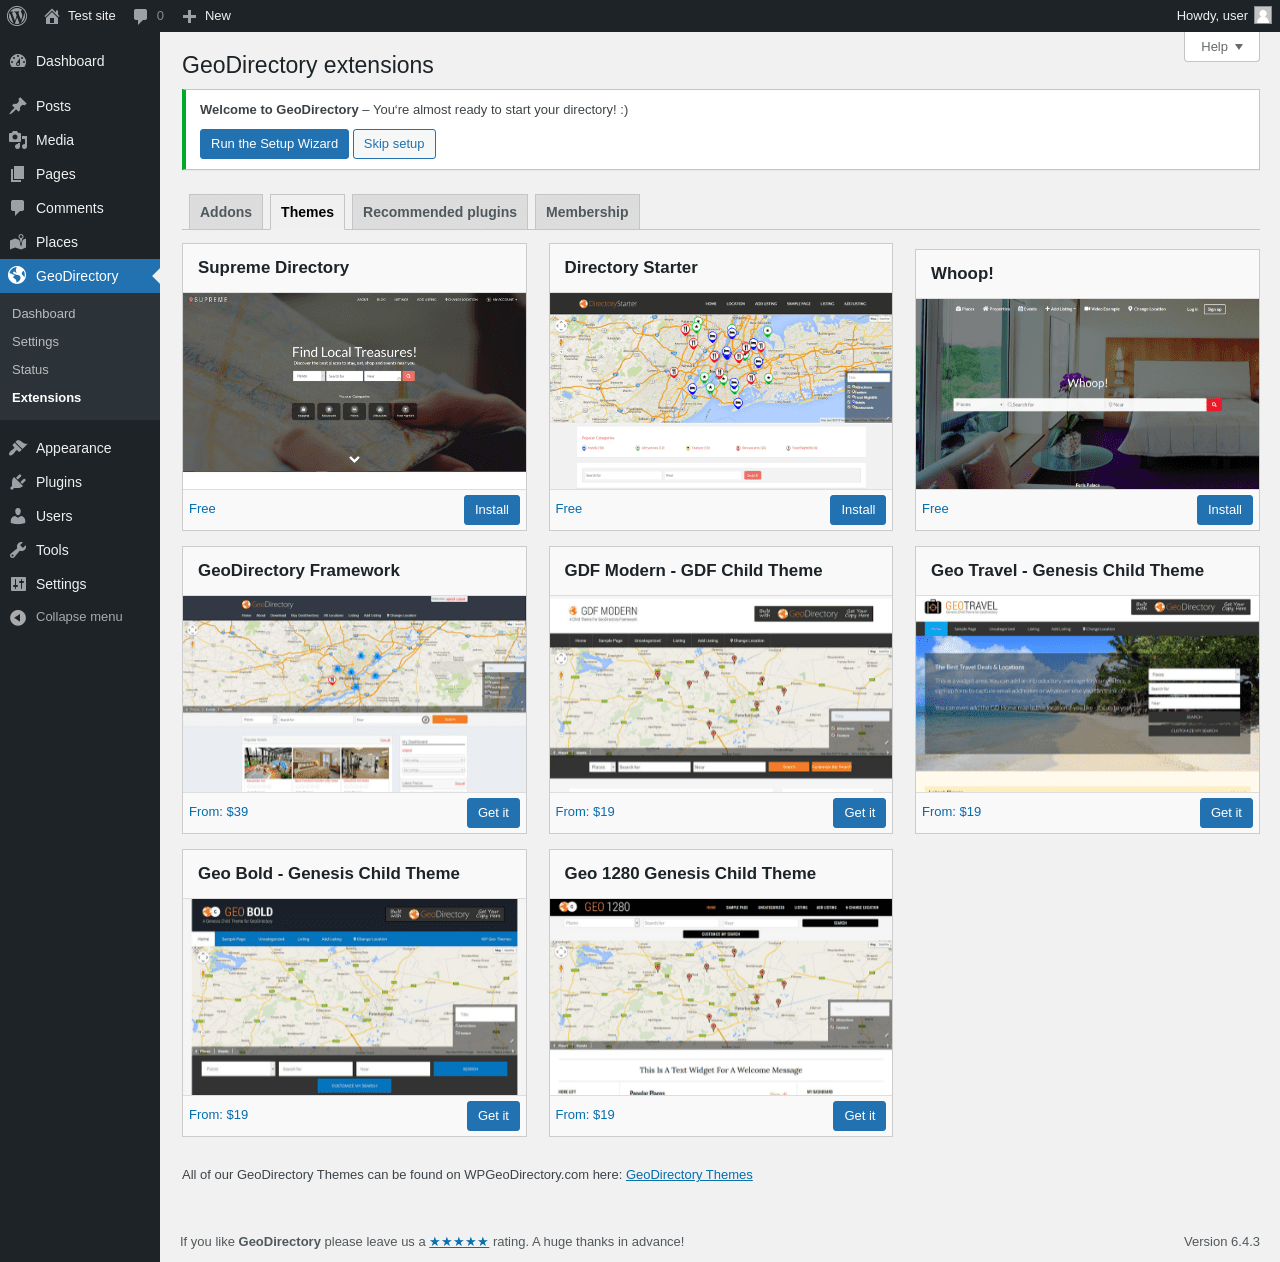Follow the GeoDirectory Themes link
The image size is (1280, 1262).
coord(689,1175)
